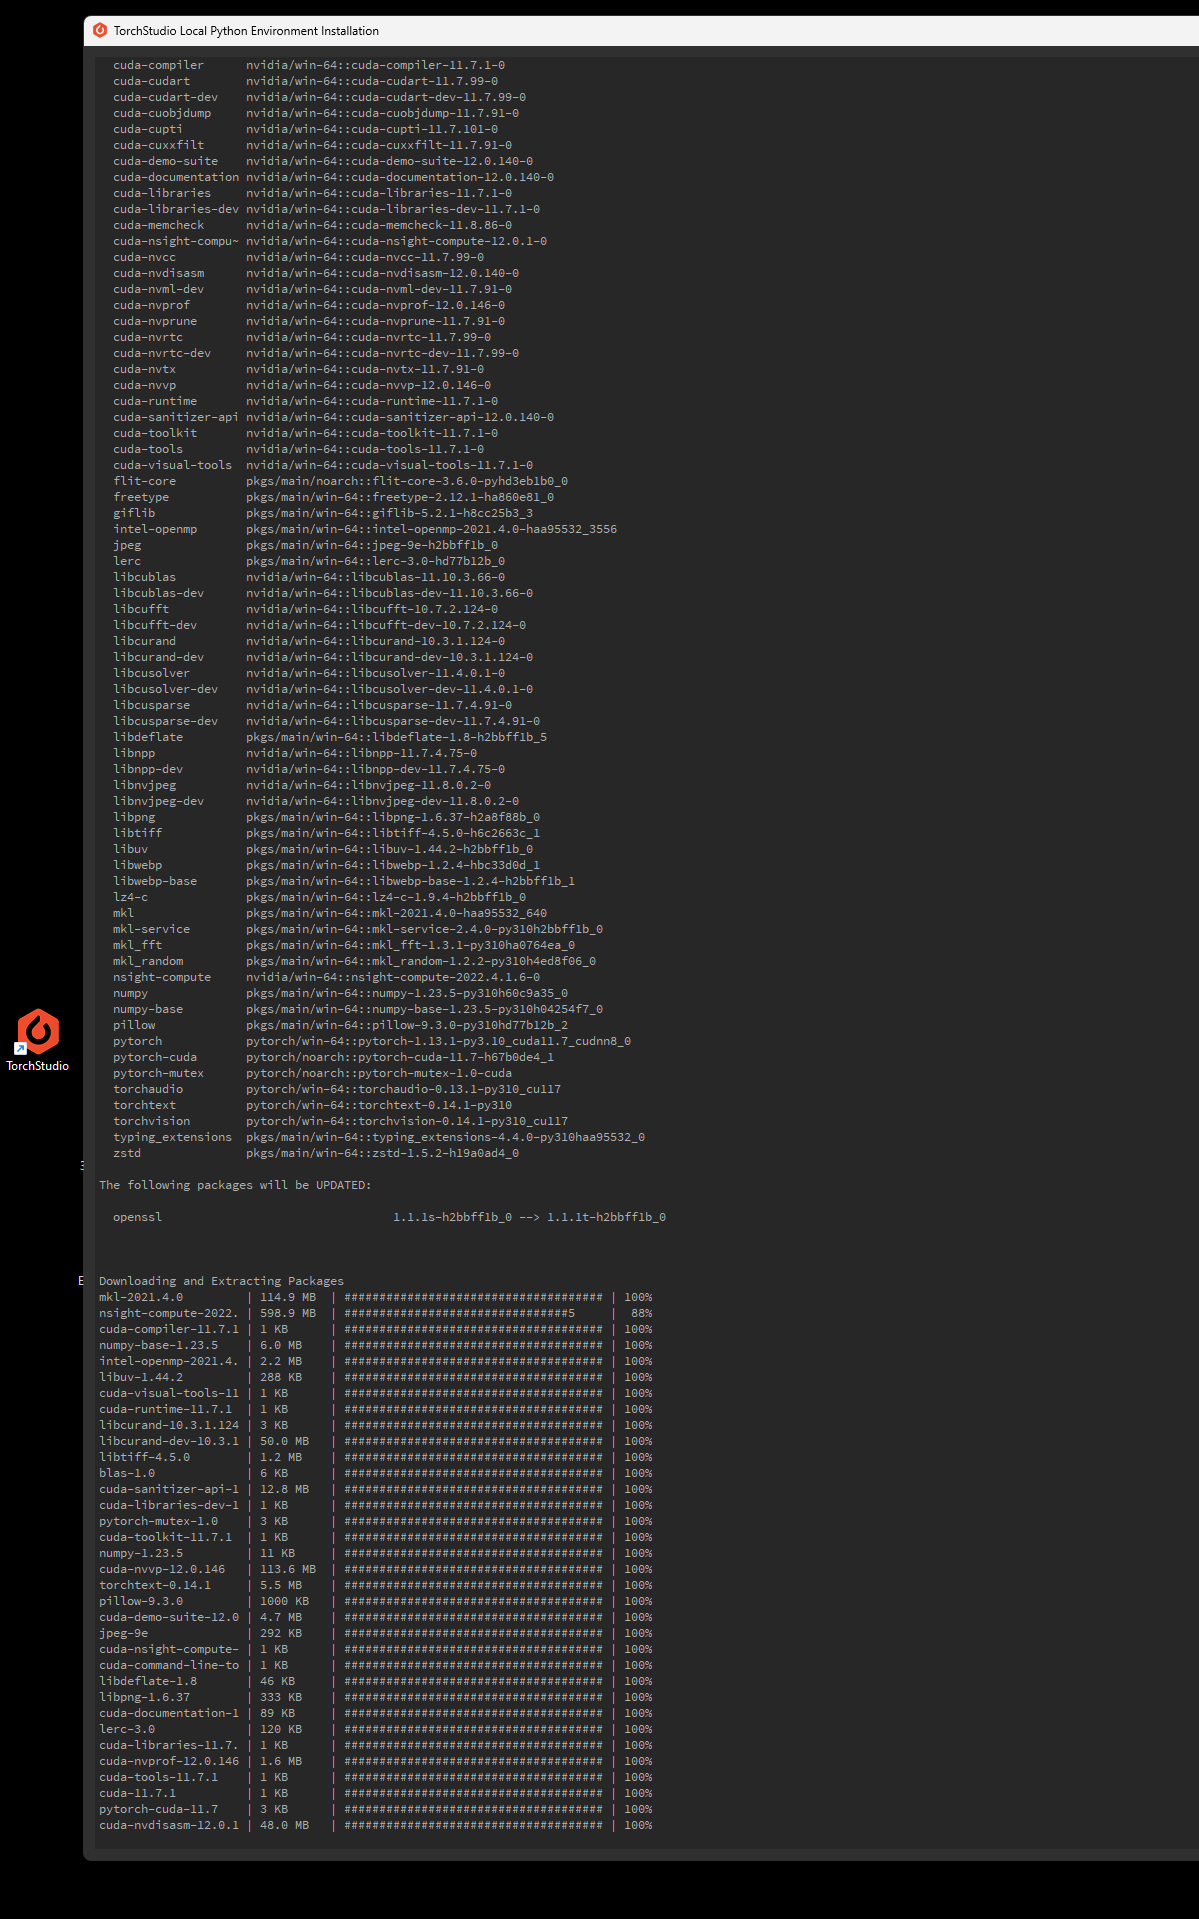Select the 'flit-core' package line
Screen dimensions: 1199x1919
(340, 481)
